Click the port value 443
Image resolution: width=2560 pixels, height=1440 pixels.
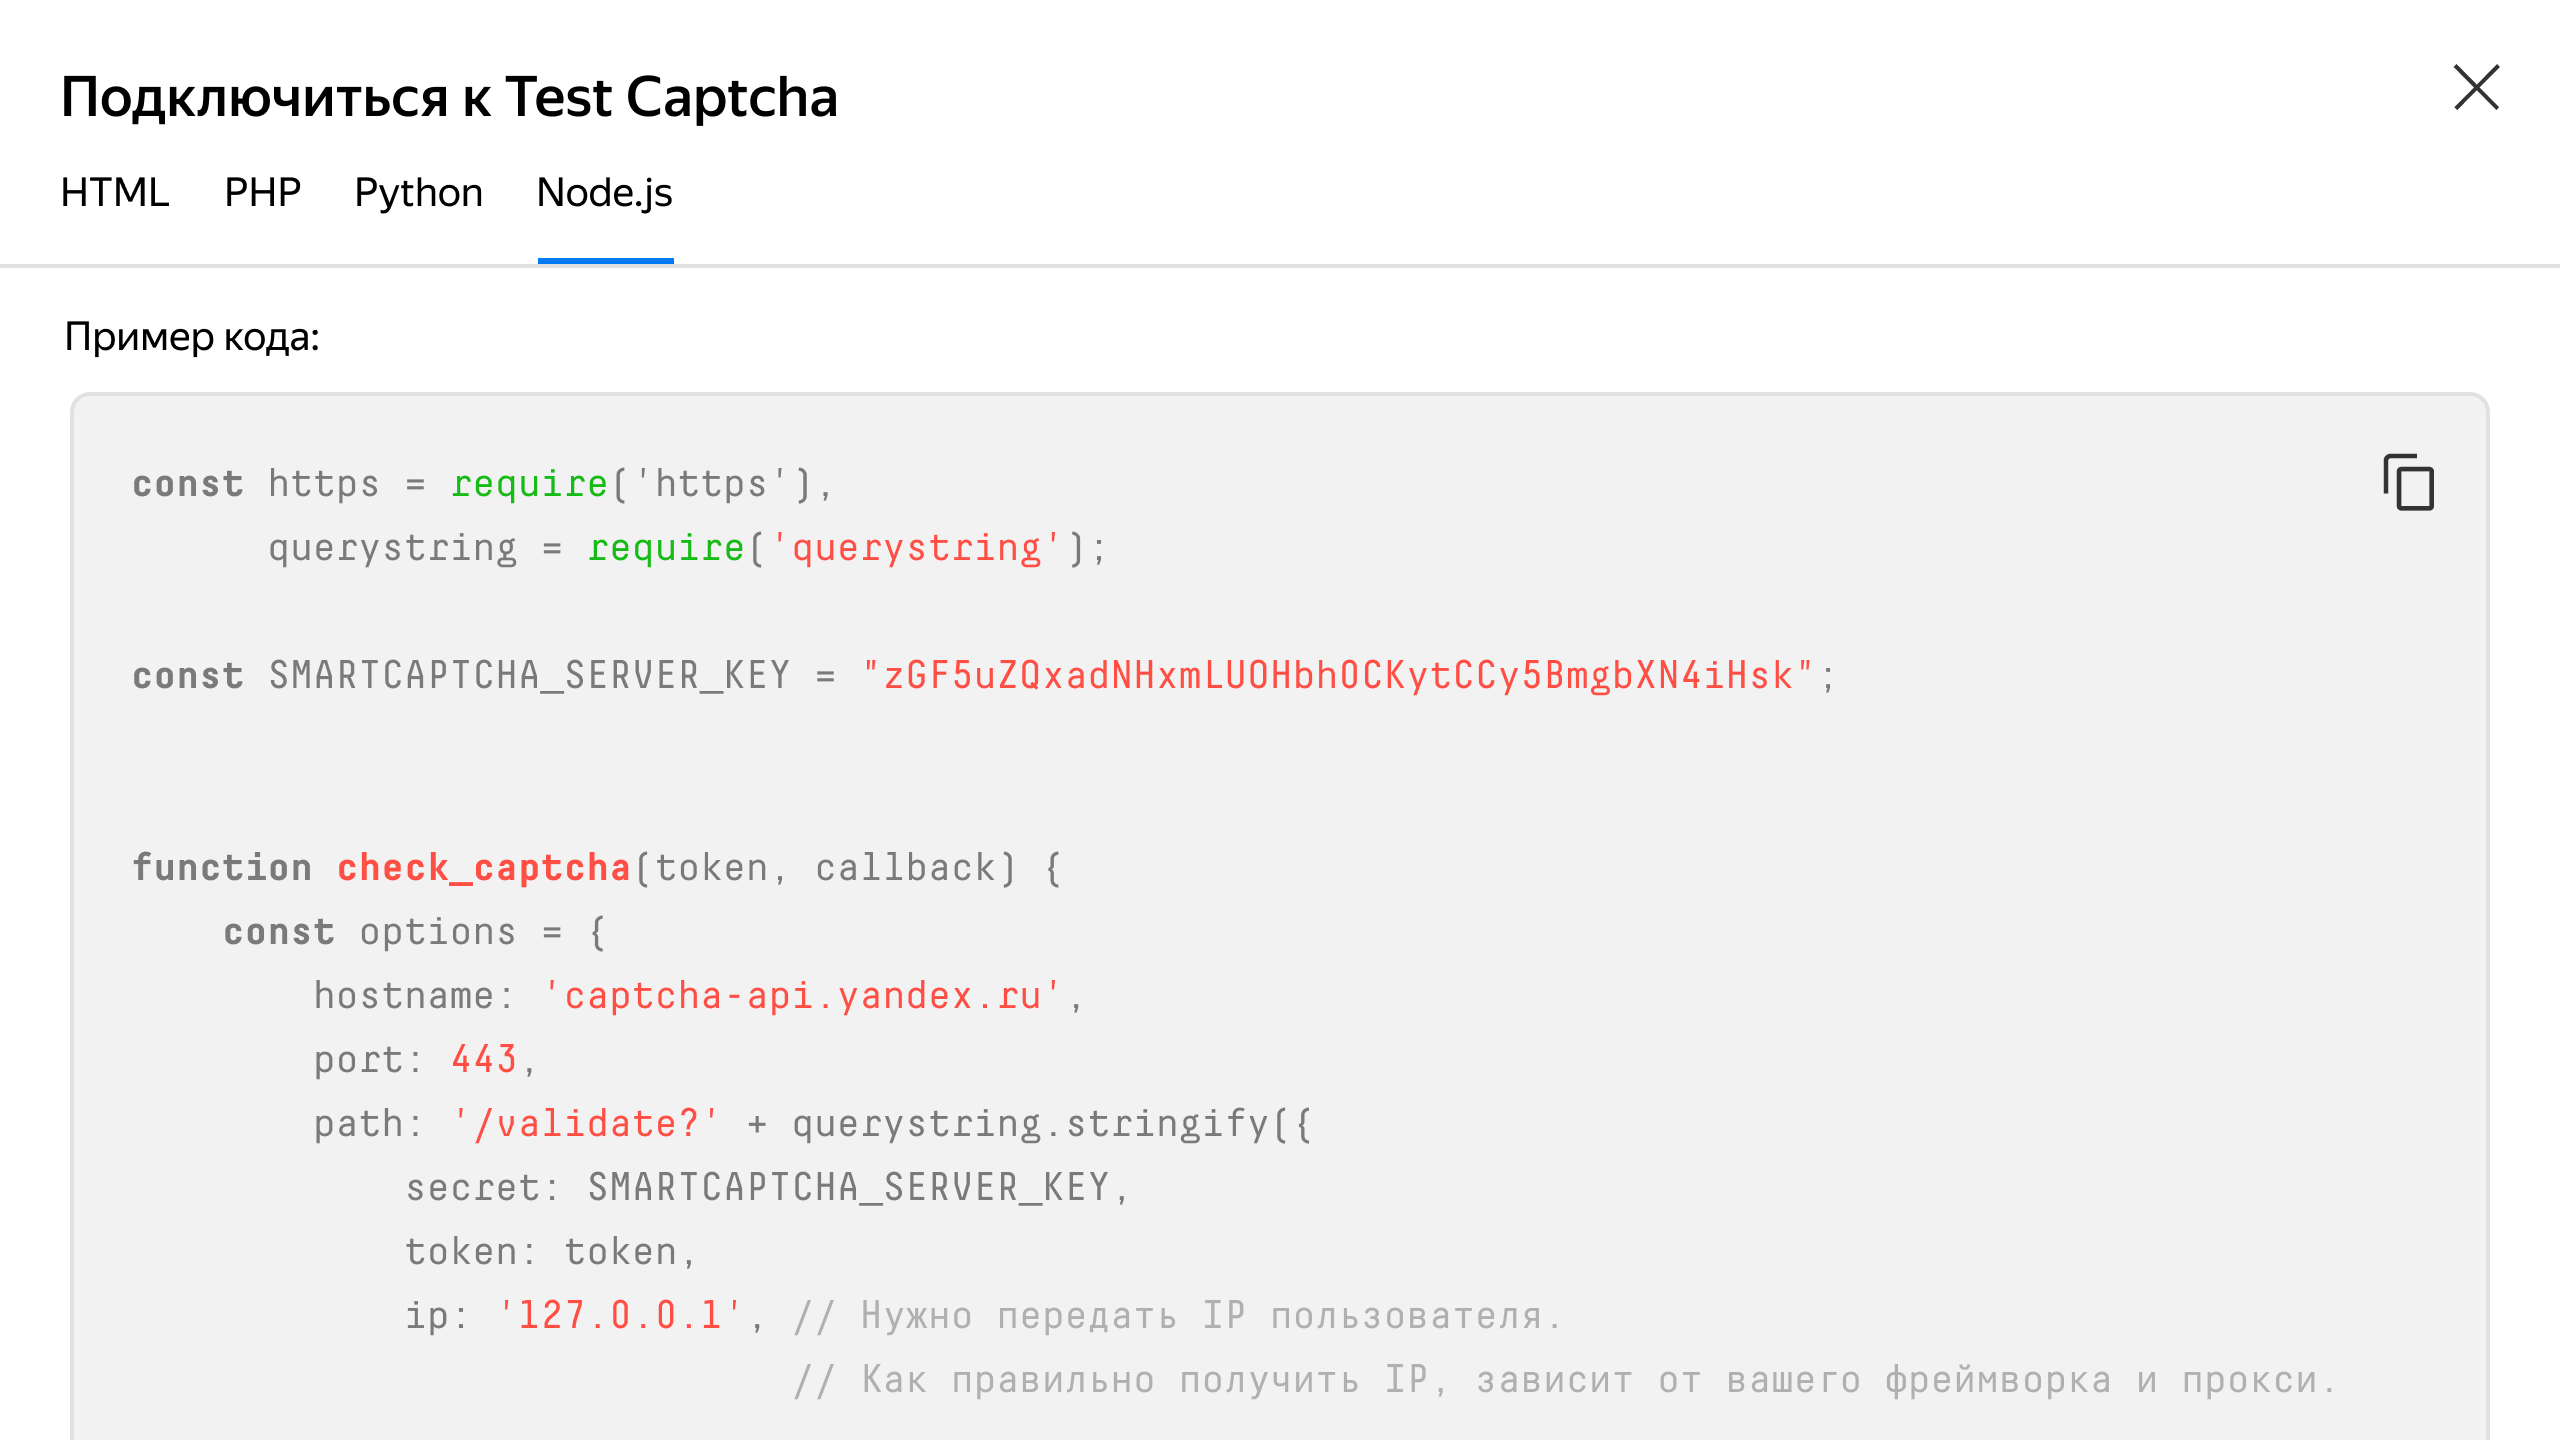[x=484, y=1060]
